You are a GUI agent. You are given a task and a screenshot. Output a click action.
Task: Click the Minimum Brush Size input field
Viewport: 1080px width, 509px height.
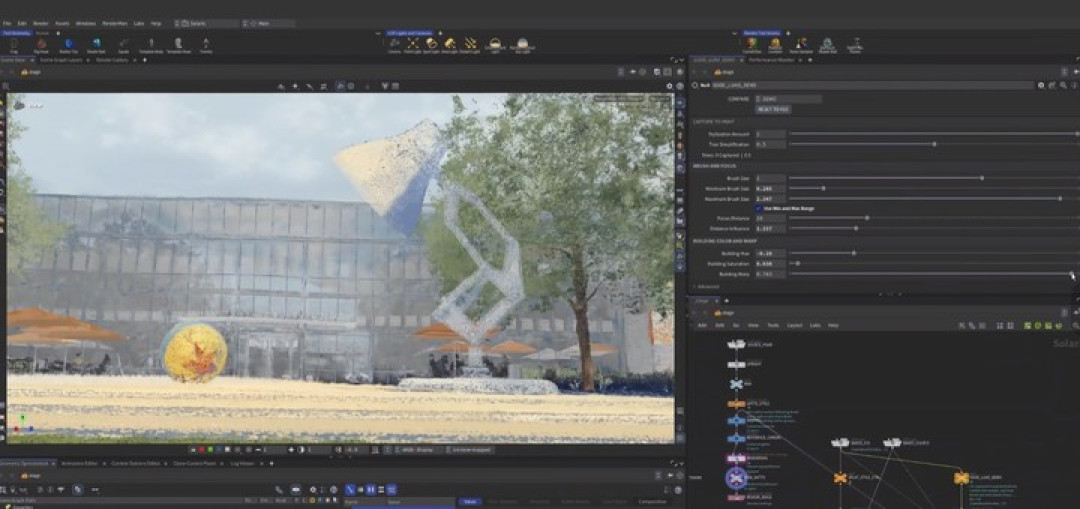(x=770, y=188)
